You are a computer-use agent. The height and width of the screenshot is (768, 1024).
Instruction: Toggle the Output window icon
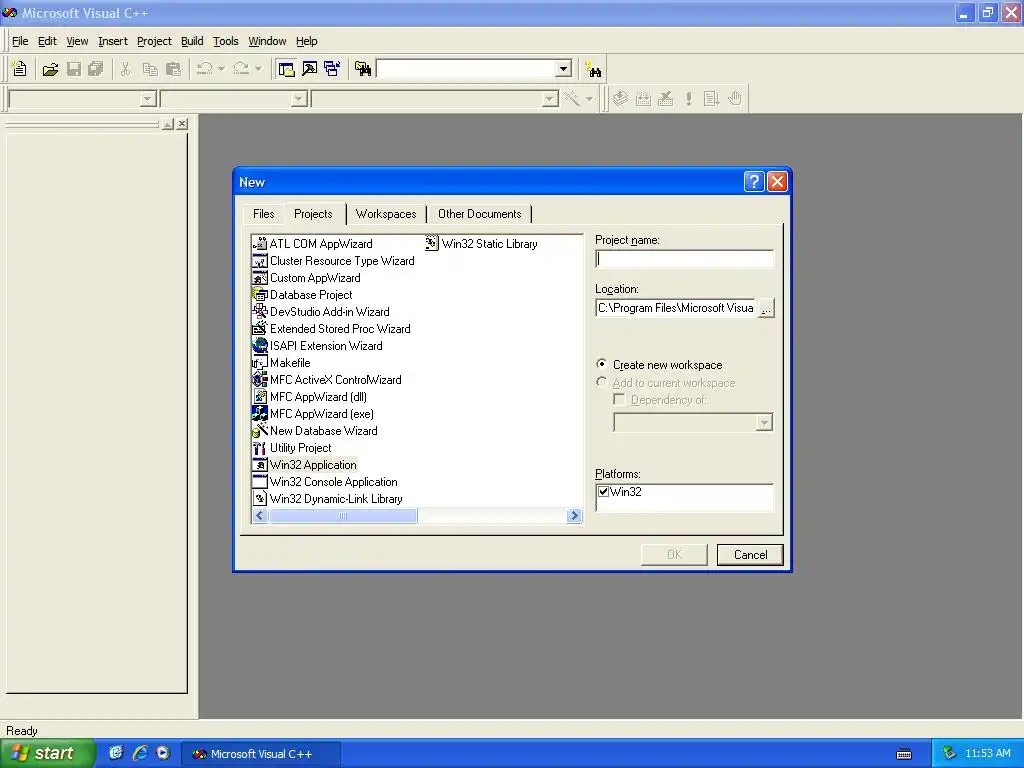tap(310, 69)
